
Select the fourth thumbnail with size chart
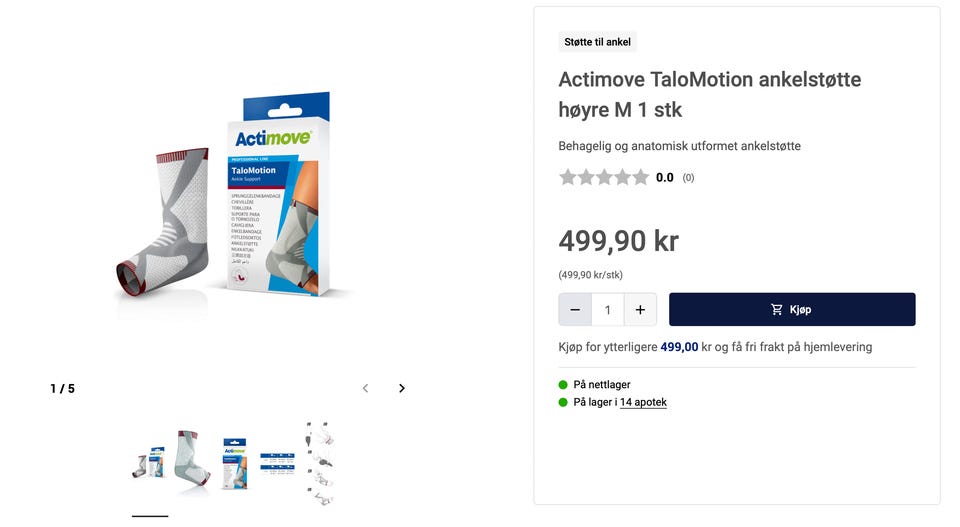tap(277, 463)
